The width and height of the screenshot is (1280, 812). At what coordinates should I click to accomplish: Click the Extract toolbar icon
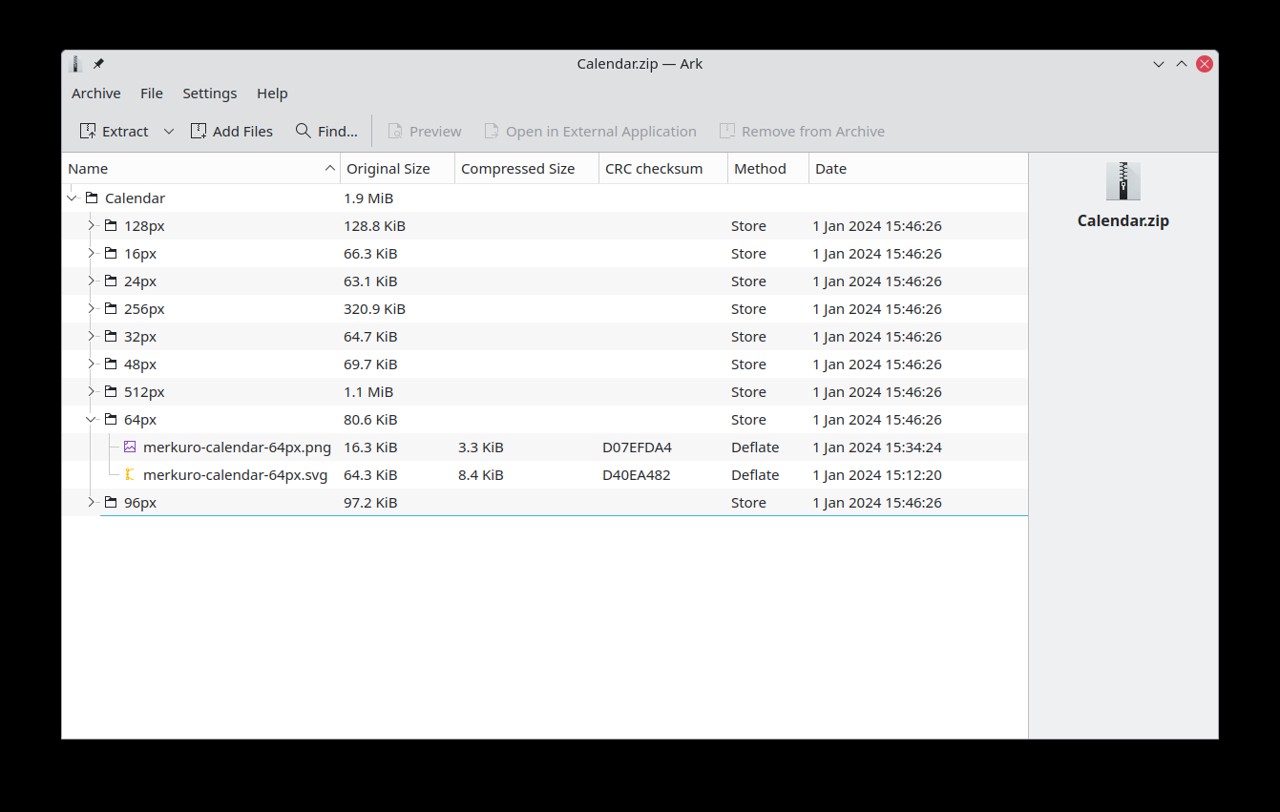pyautogui.click(x=88, y=131)
